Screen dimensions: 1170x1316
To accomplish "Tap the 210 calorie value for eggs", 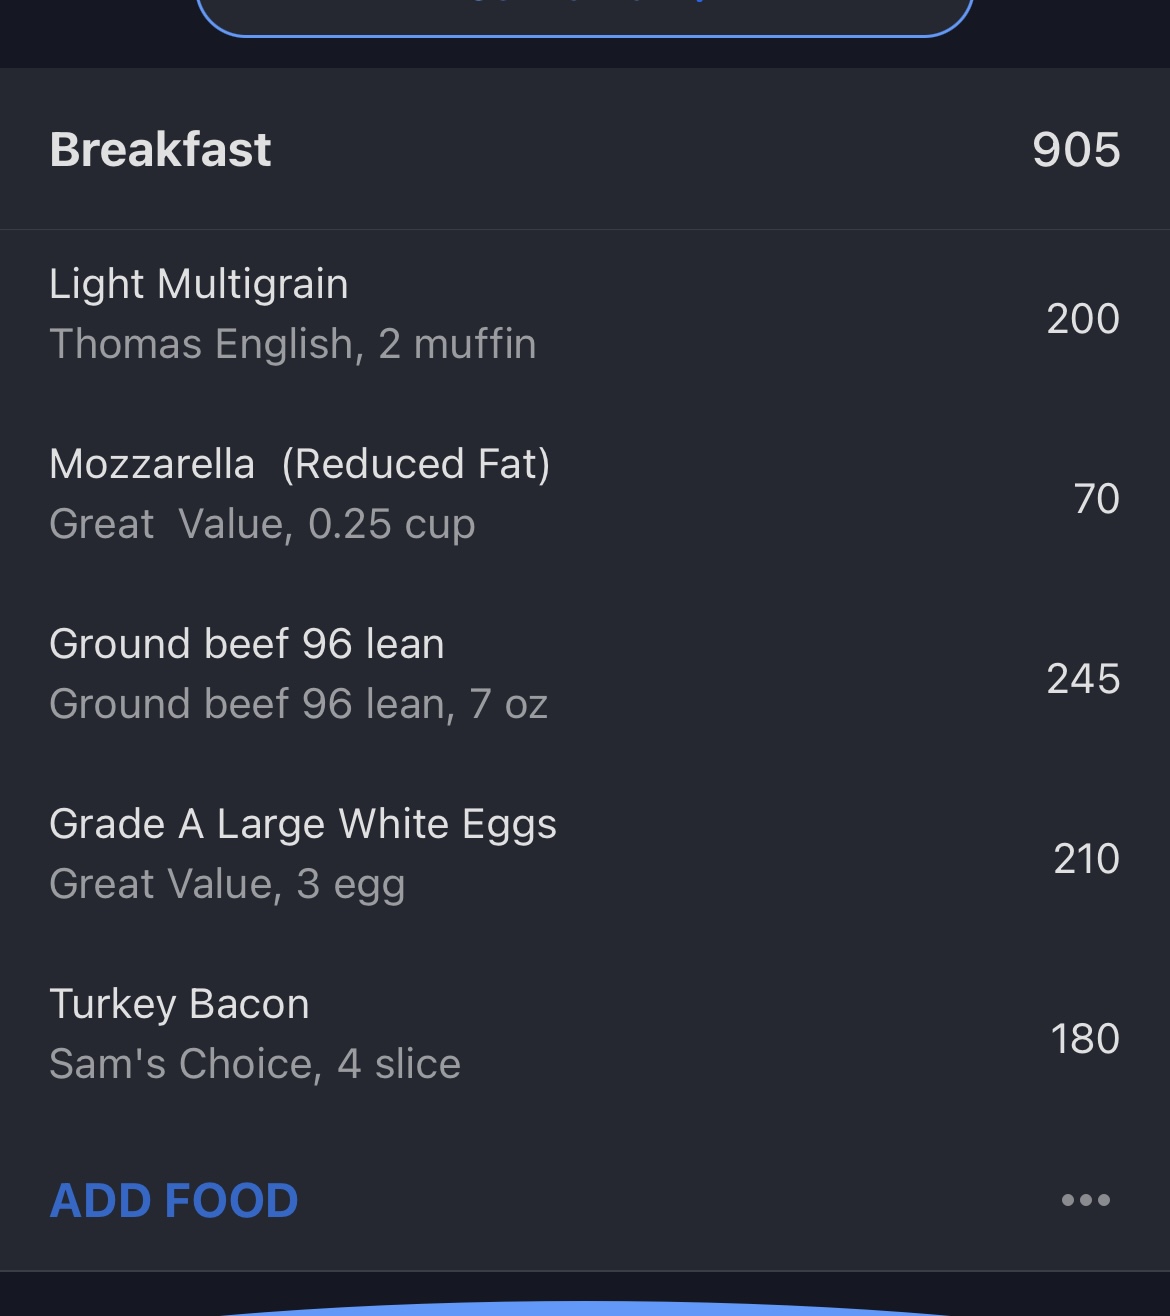I will [1086, 859].
